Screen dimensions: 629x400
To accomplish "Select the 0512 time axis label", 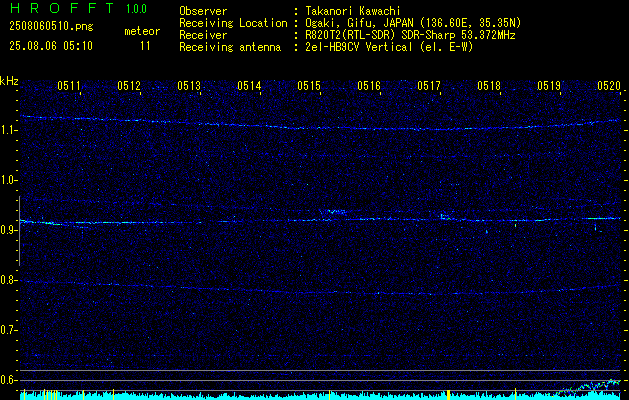I will pos(129,85).
